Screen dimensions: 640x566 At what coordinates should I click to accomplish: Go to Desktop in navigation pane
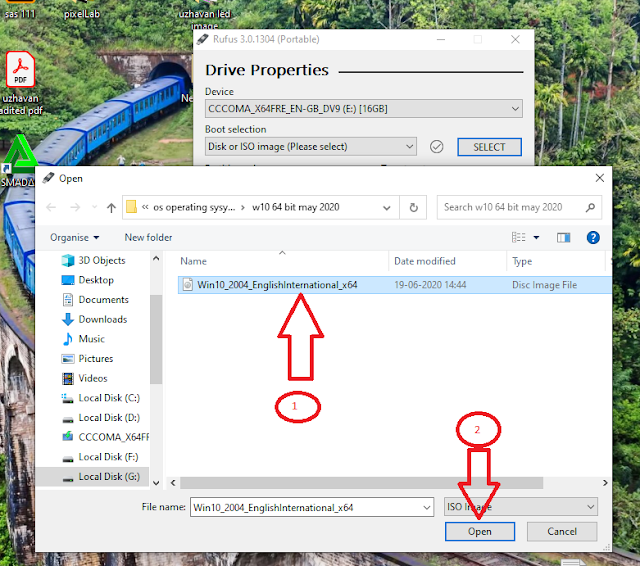[96, 280]
